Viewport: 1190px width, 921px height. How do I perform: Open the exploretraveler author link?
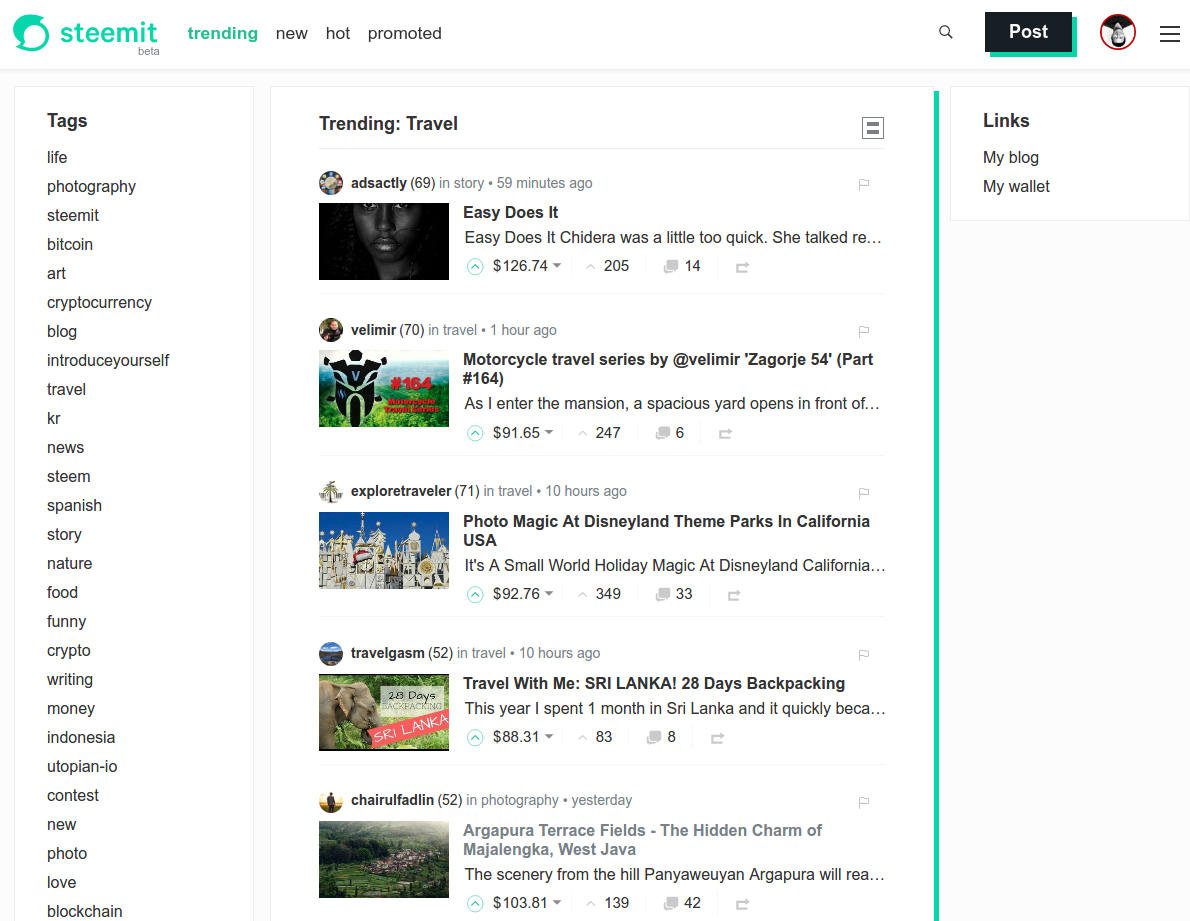pyautogui.click(x=401, y=491)
